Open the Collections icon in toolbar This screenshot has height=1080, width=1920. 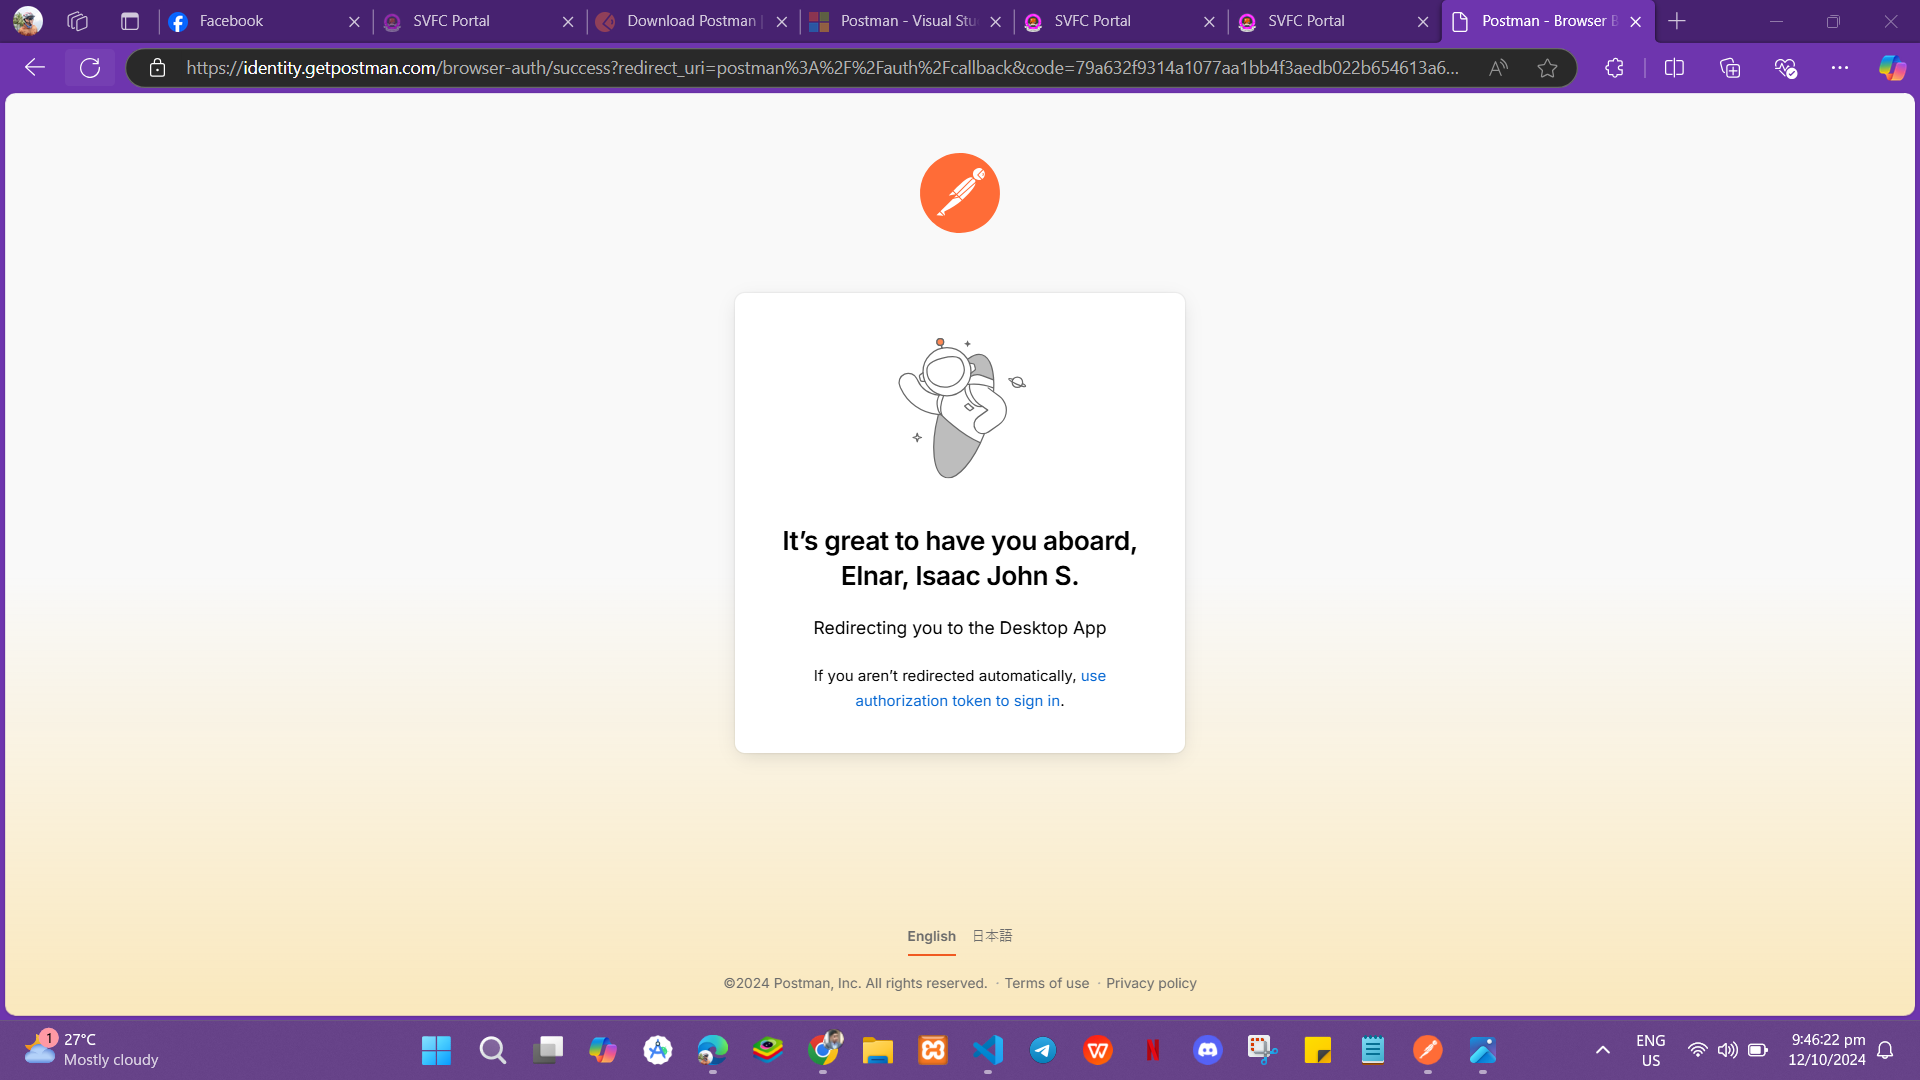[1730, 68]
